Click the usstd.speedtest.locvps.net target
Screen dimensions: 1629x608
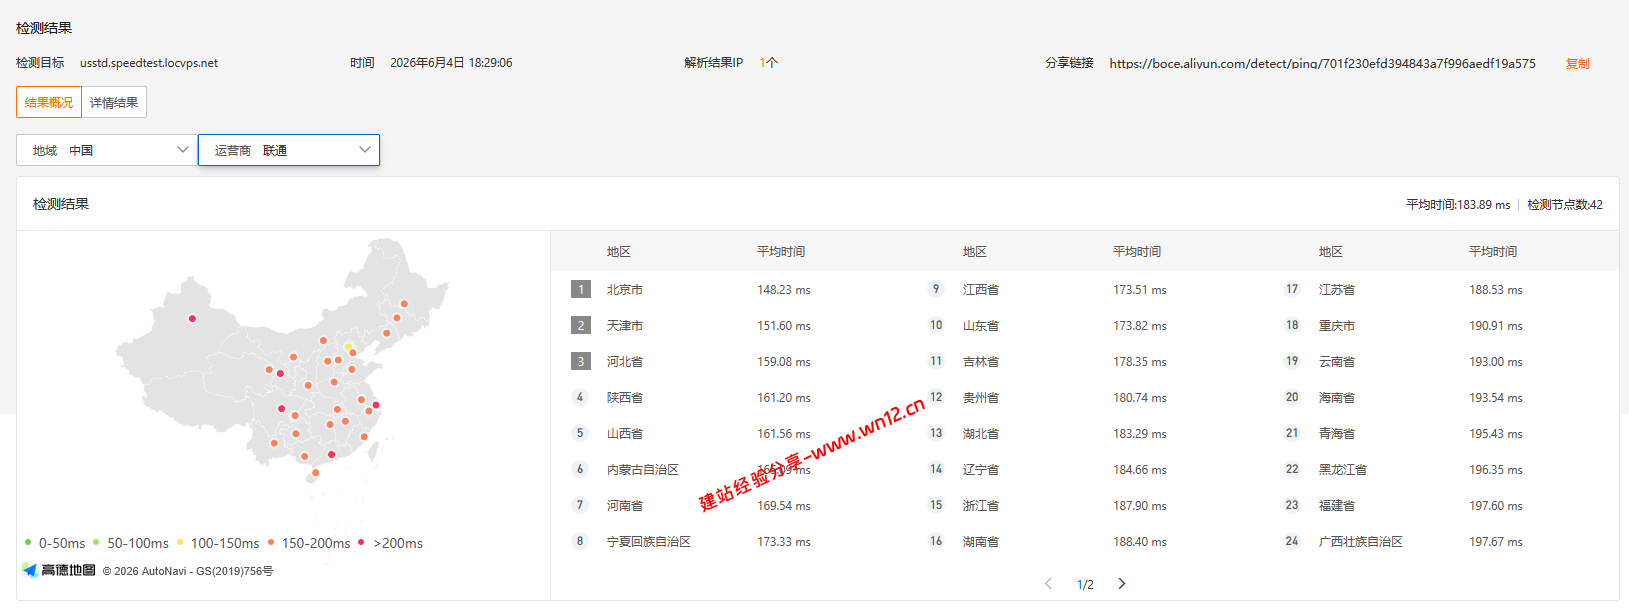click(149, 63)
